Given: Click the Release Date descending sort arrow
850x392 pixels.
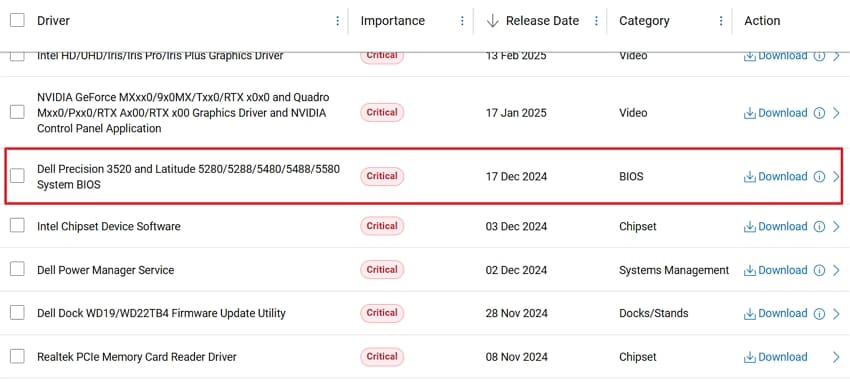Looking at the screenshot, I should coord(492,21).
